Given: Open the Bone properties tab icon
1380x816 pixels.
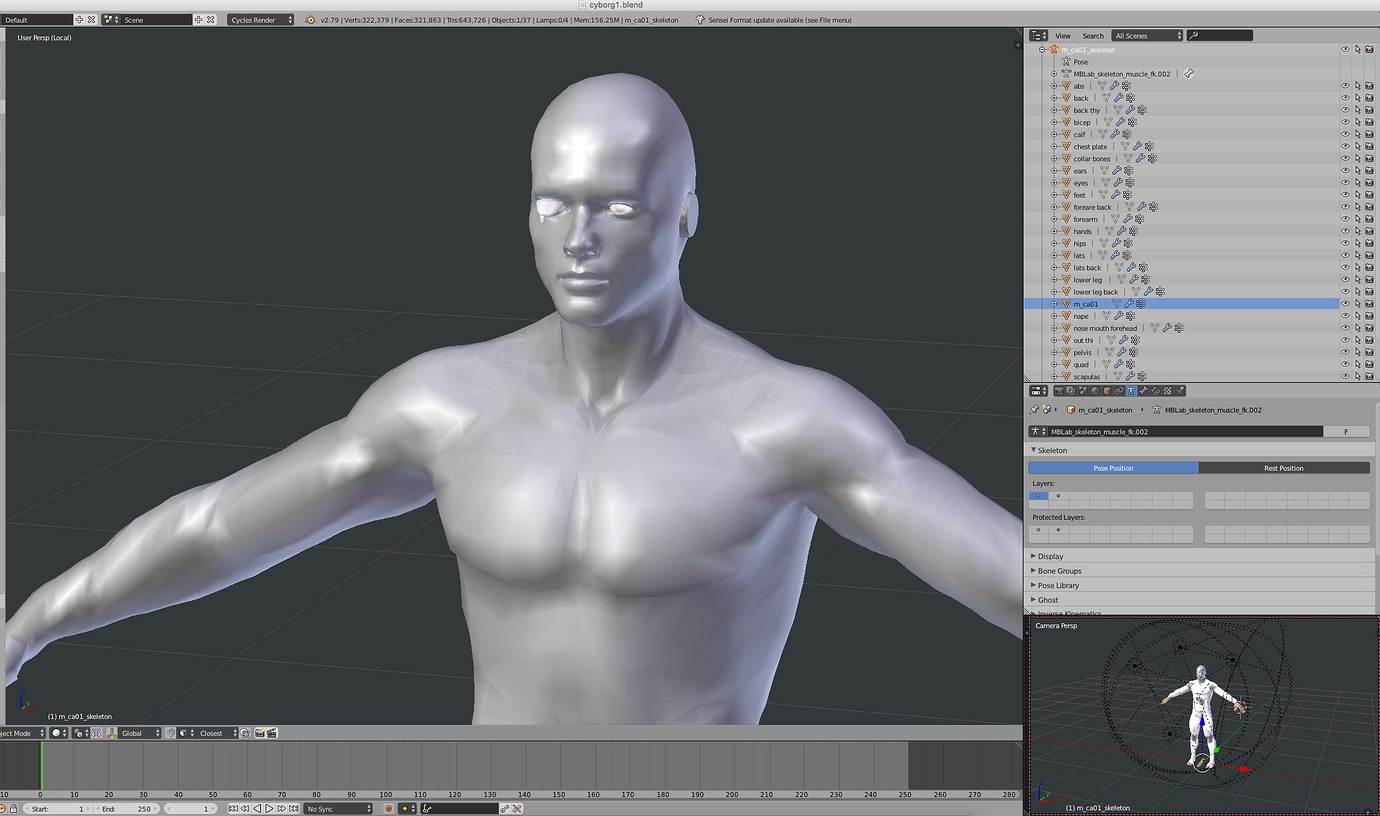Looking at the screenshot, I should (1143, 391).
